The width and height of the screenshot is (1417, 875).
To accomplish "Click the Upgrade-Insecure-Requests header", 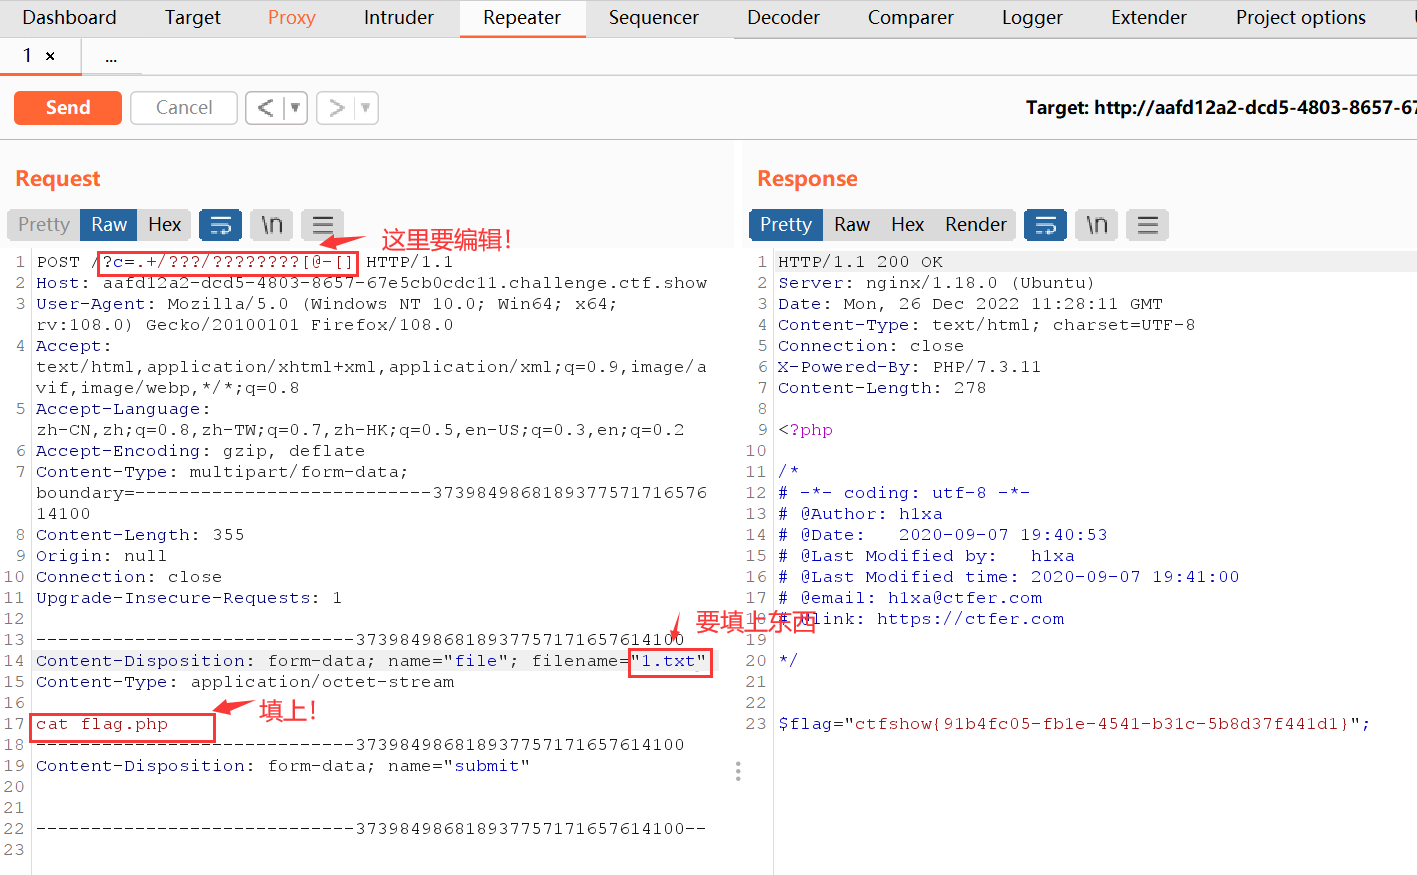I will [x=189, y=598].
